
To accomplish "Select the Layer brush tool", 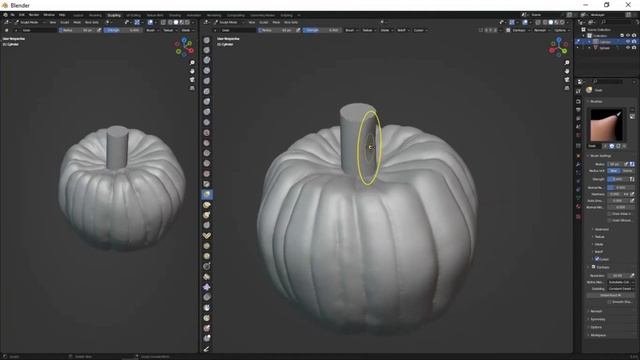I will pos(207,91).
